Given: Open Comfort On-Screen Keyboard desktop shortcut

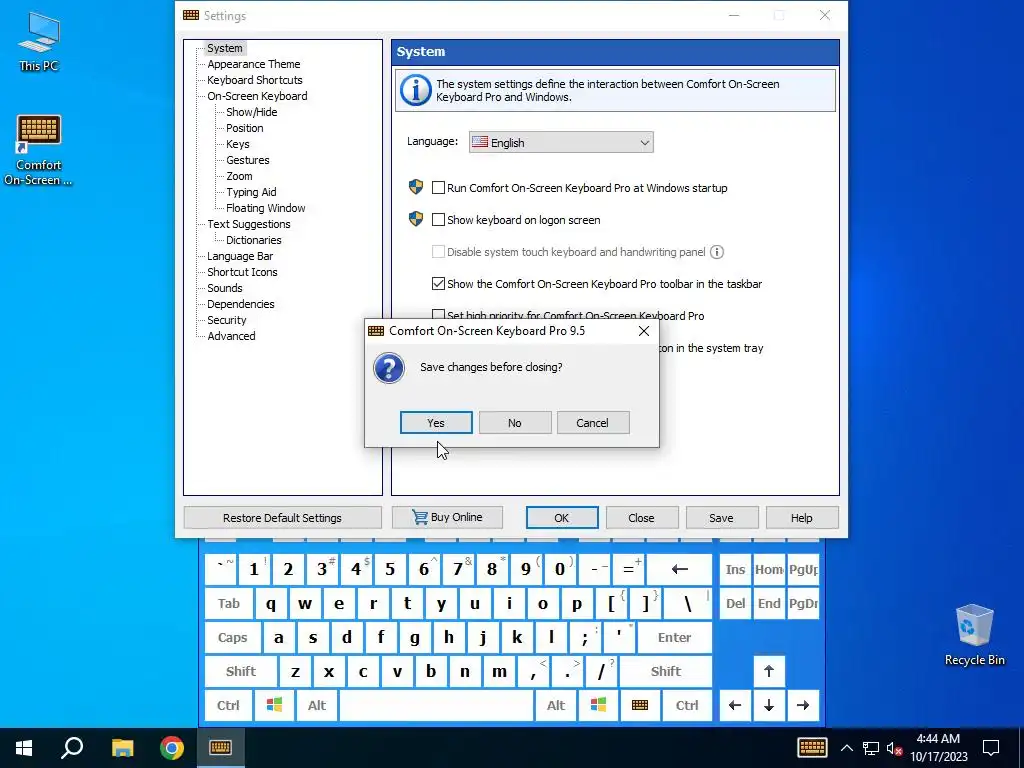Looking at the screenshot, I should point(39,150).
